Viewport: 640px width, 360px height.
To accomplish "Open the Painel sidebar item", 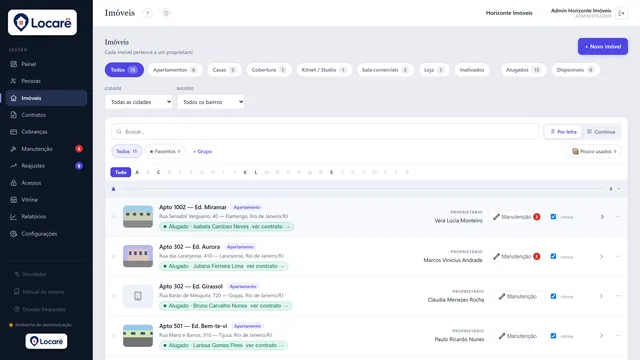I will [46, 64].
